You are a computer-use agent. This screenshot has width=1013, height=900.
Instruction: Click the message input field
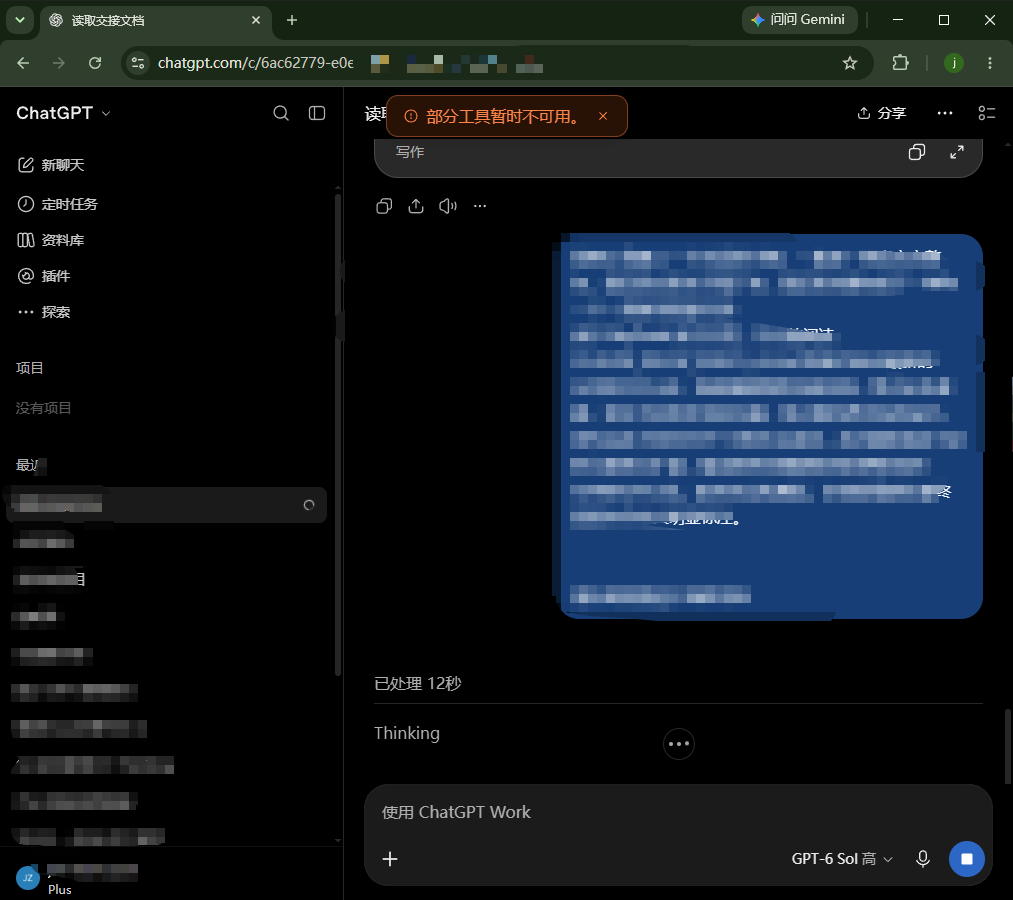coord(678,812)
